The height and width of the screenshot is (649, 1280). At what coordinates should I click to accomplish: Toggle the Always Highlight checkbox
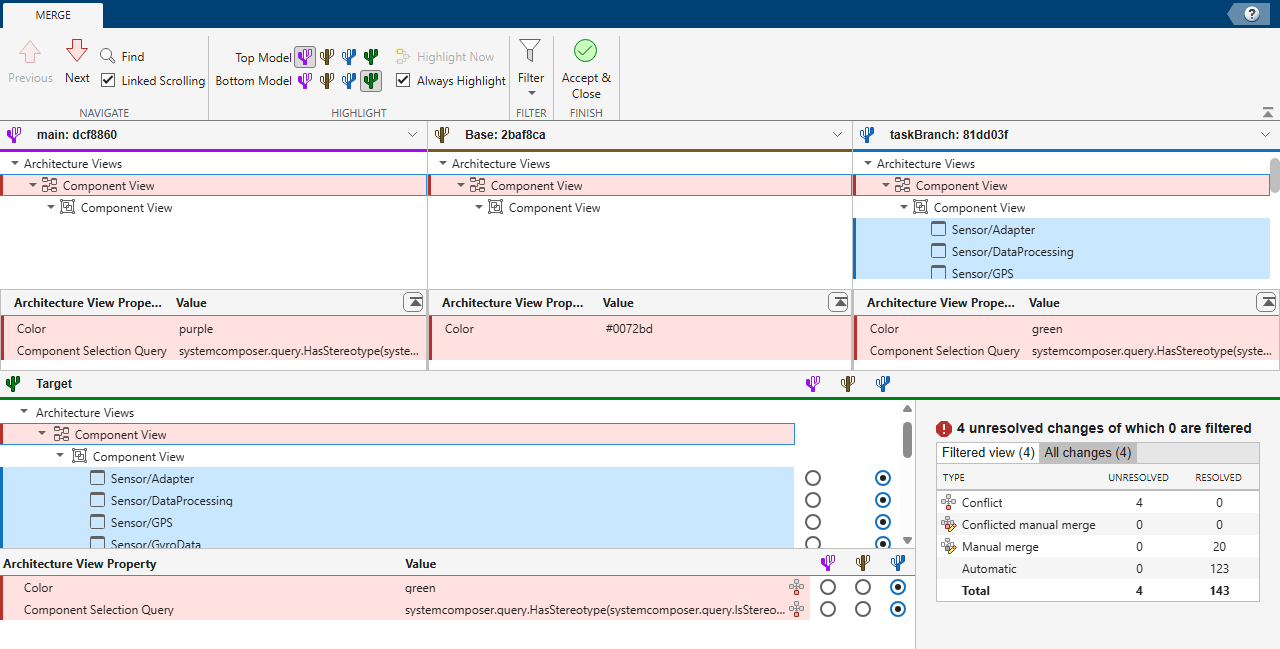(x=403, y=80)
